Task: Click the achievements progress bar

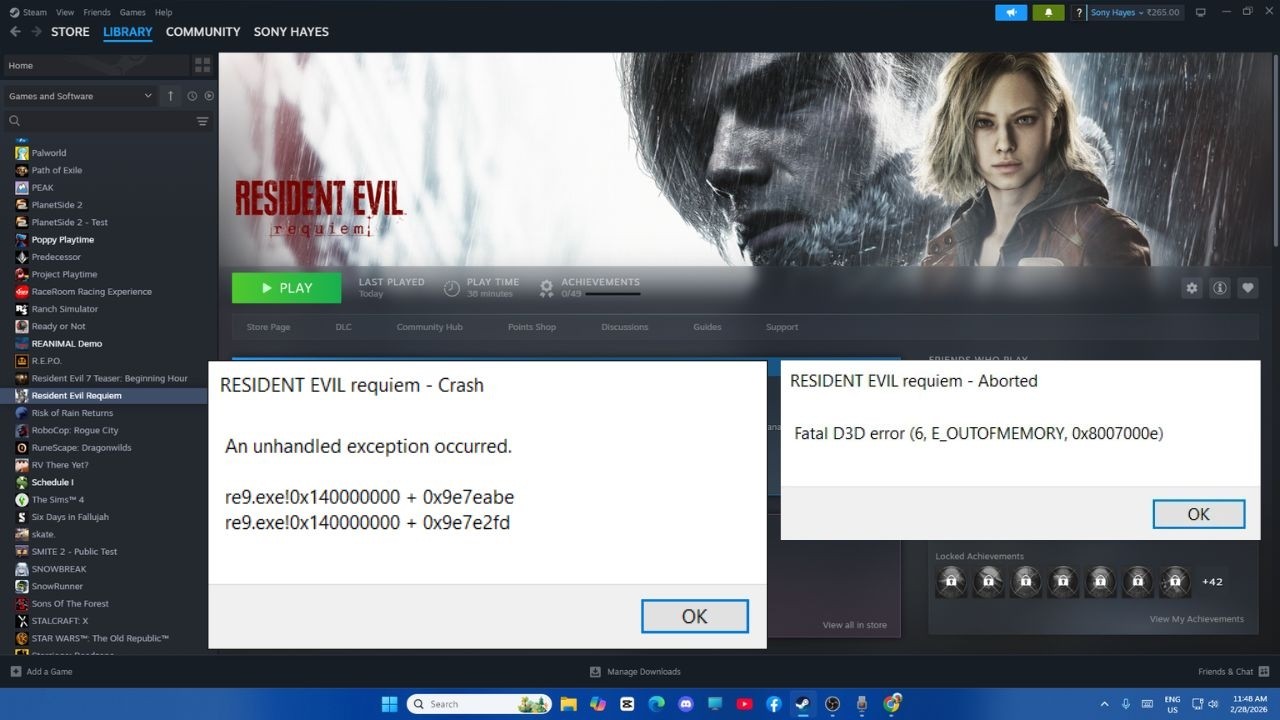Action: pos(612,294)
